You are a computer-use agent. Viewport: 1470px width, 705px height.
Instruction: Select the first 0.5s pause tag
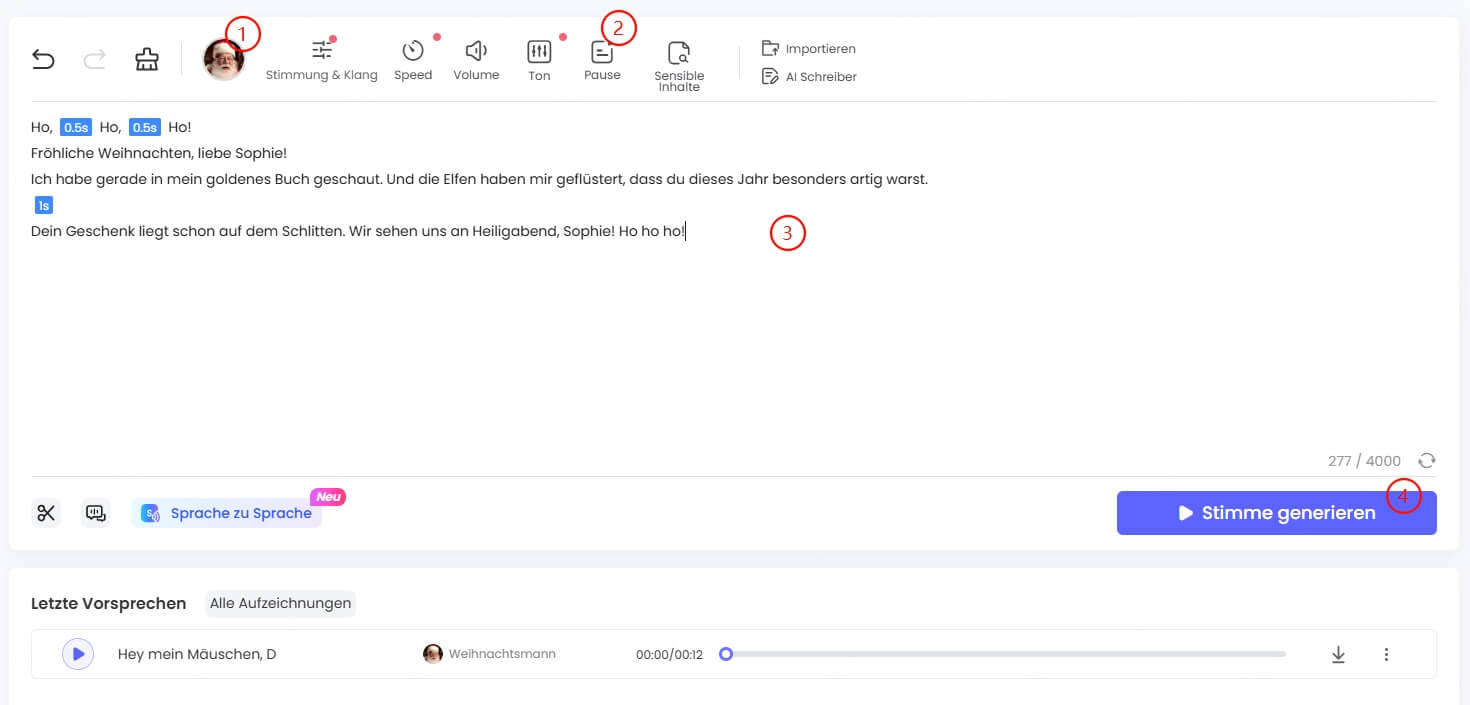pyautogui.click(x=76, y=127)
